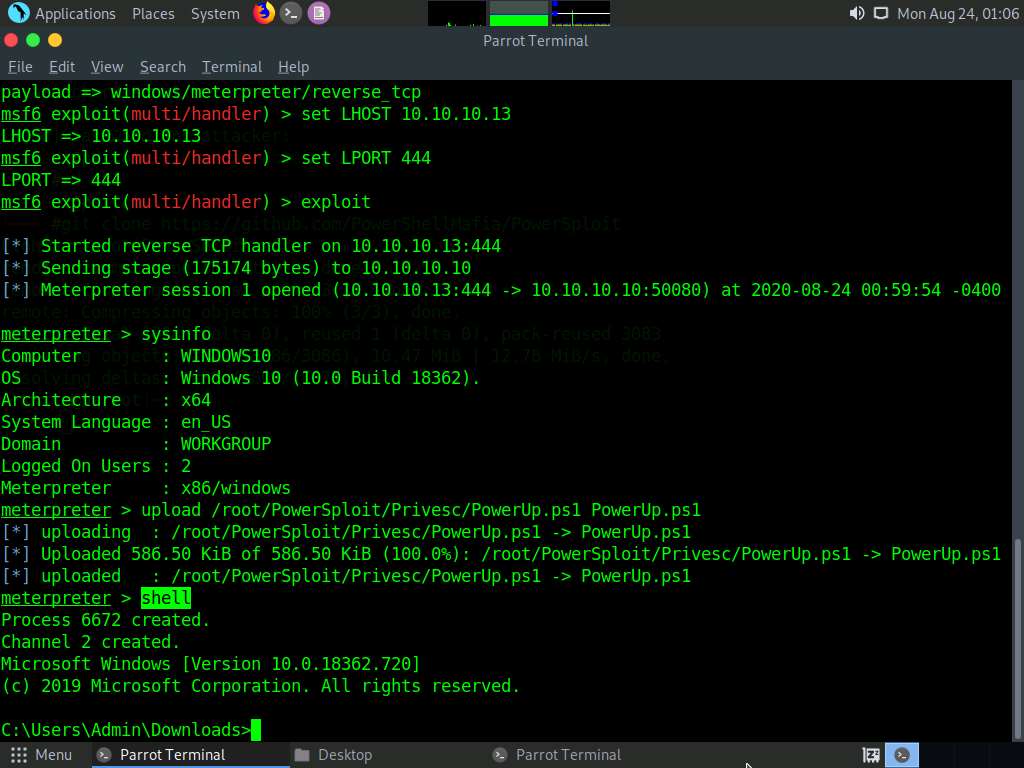Open the View menu

tap(107, 67)
